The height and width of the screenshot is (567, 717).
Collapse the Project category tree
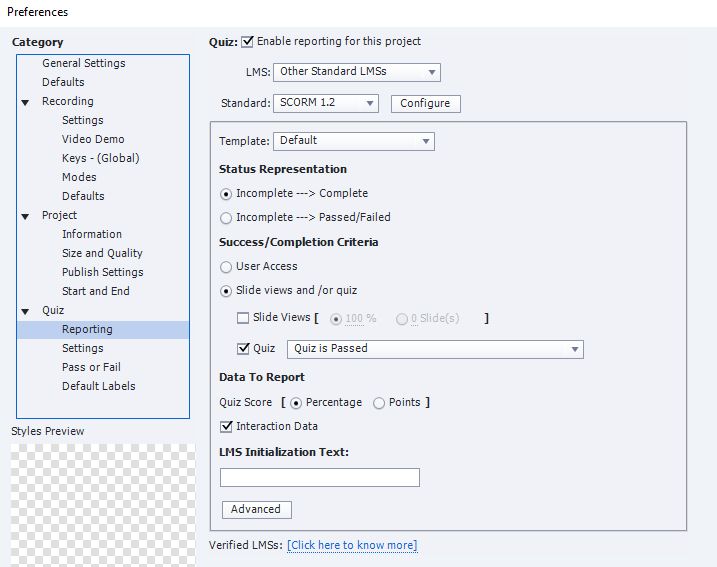pos(25,216)
